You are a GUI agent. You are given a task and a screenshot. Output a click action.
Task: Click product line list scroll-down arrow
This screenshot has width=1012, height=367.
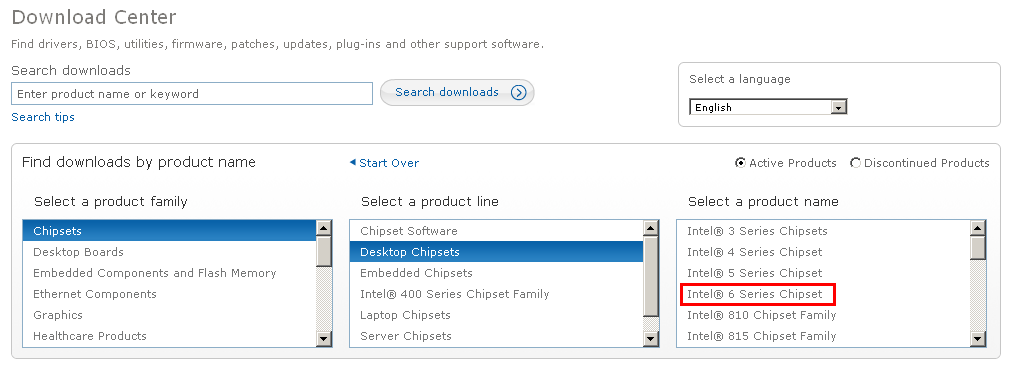651,338
